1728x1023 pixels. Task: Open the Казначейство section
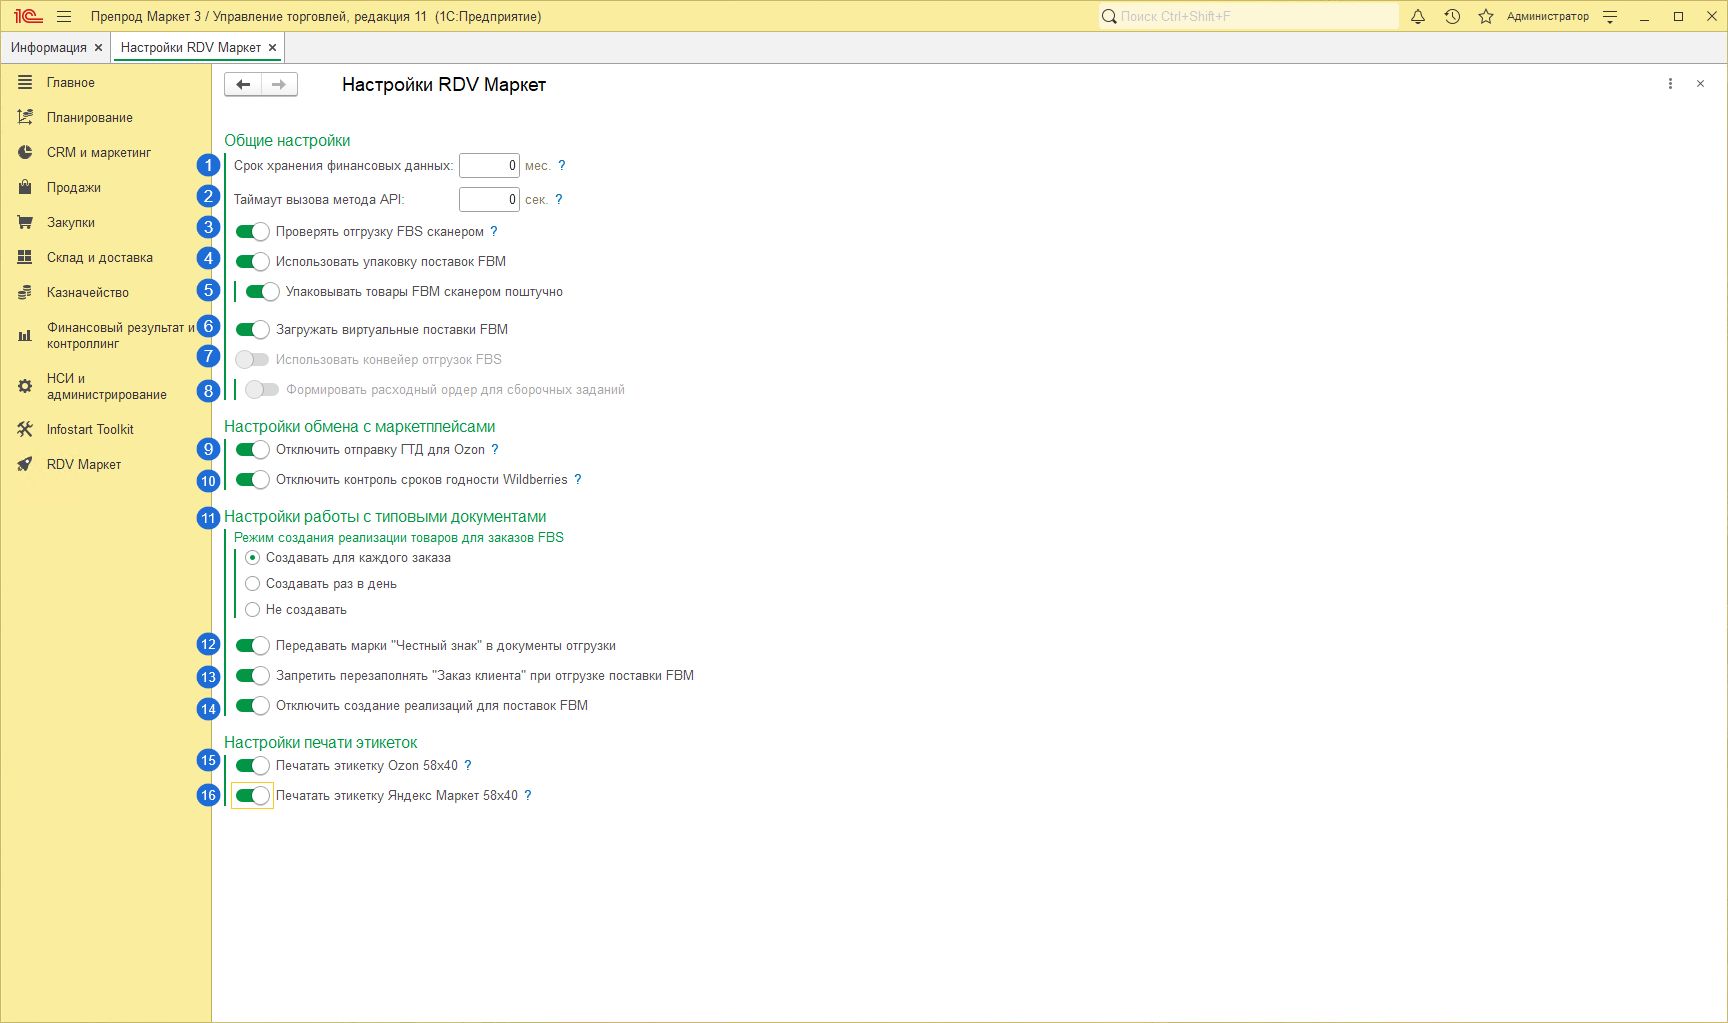(x=106, y=293)
